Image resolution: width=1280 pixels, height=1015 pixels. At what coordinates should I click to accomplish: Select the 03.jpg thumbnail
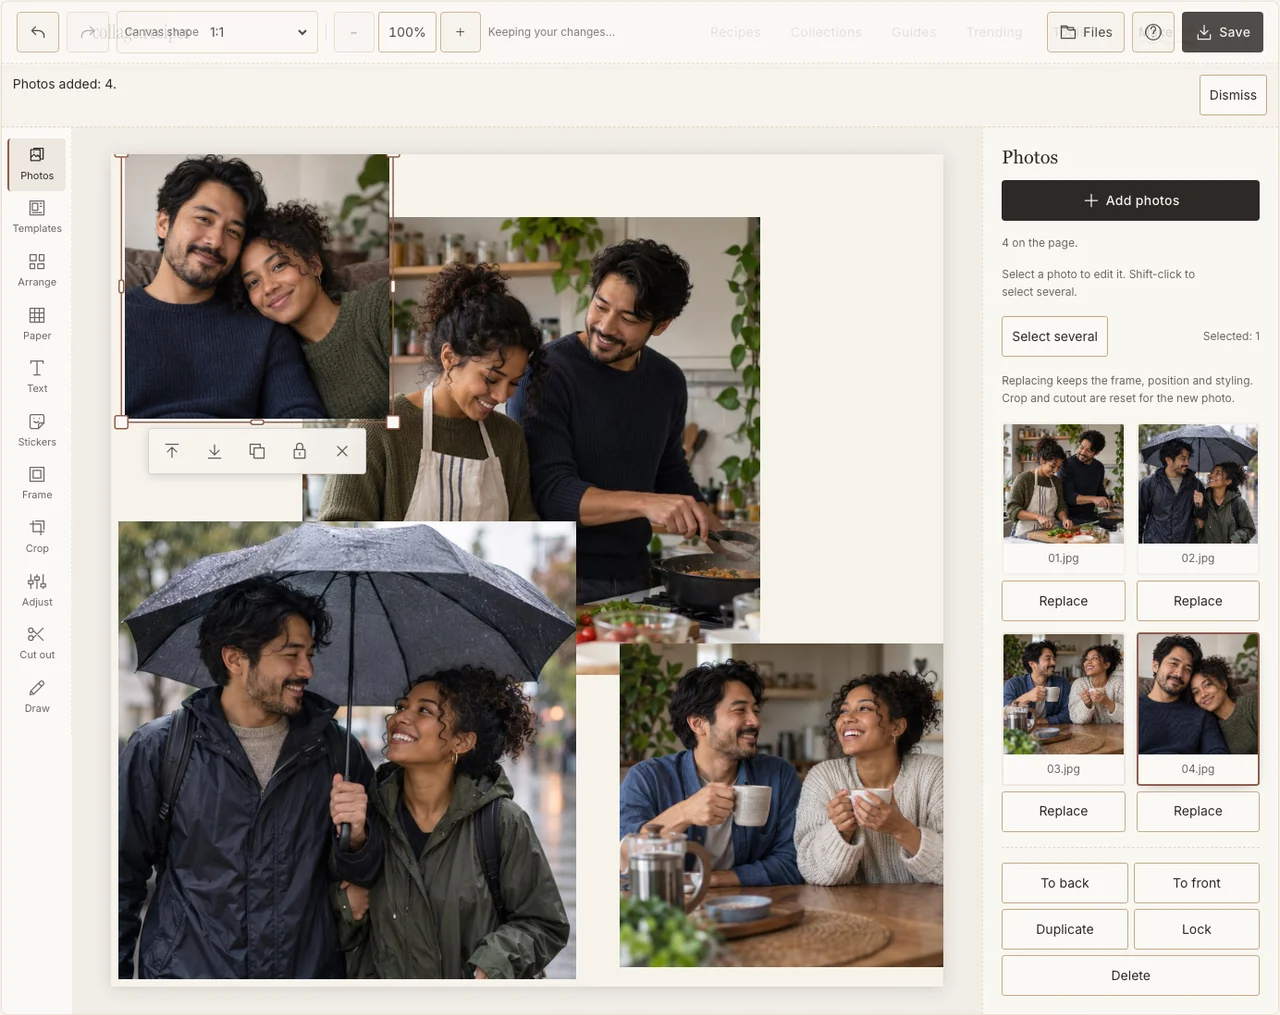tap(1063, 707)
